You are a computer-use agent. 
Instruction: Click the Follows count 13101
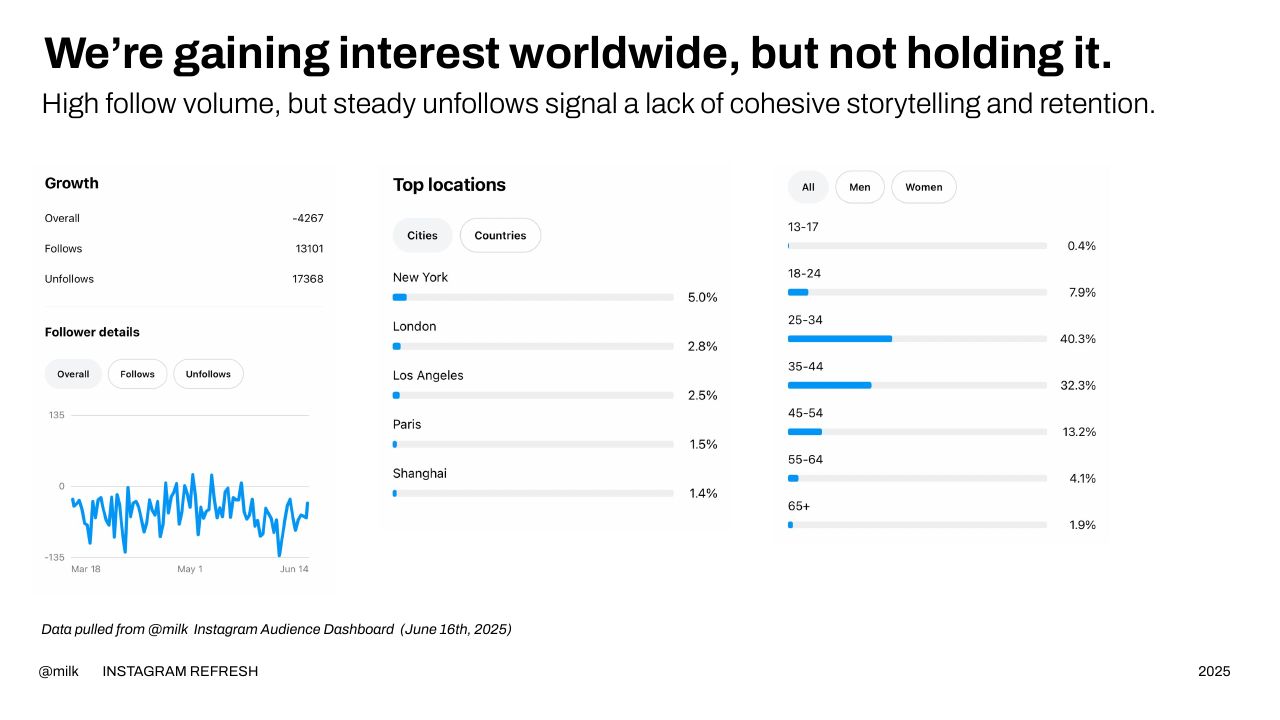(308, 249)
